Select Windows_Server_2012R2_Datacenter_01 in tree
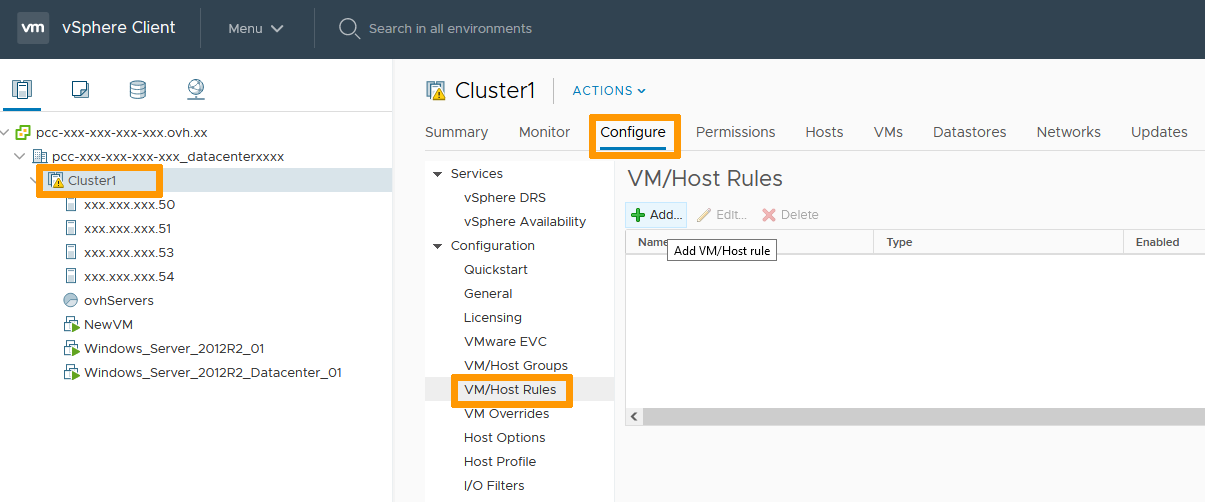Screen dimensions: 1205x502 pos(213,372)
